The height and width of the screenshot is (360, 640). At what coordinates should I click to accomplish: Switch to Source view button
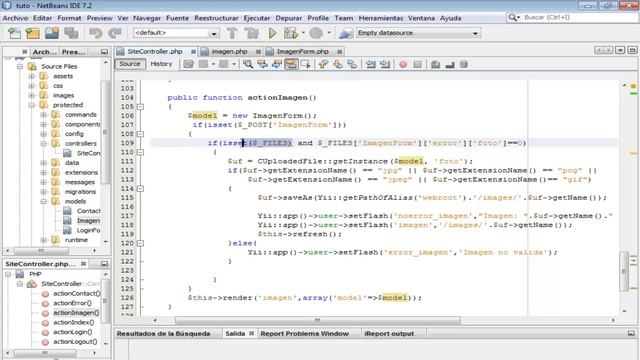(x=130, y=64)
